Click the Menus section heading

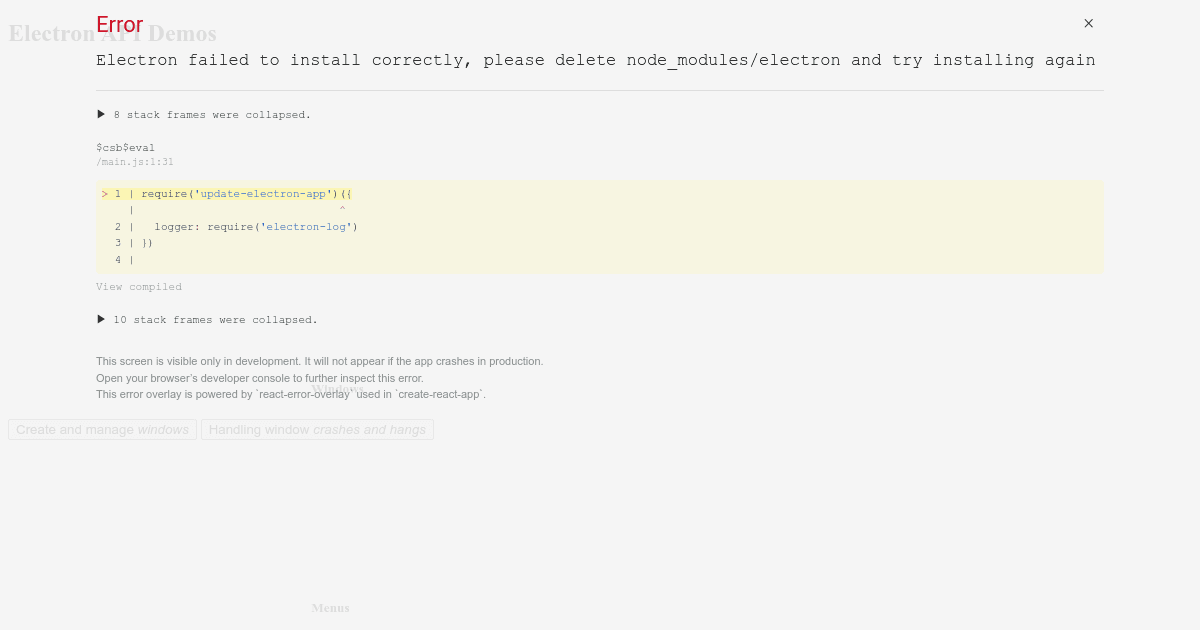point(330,608)
